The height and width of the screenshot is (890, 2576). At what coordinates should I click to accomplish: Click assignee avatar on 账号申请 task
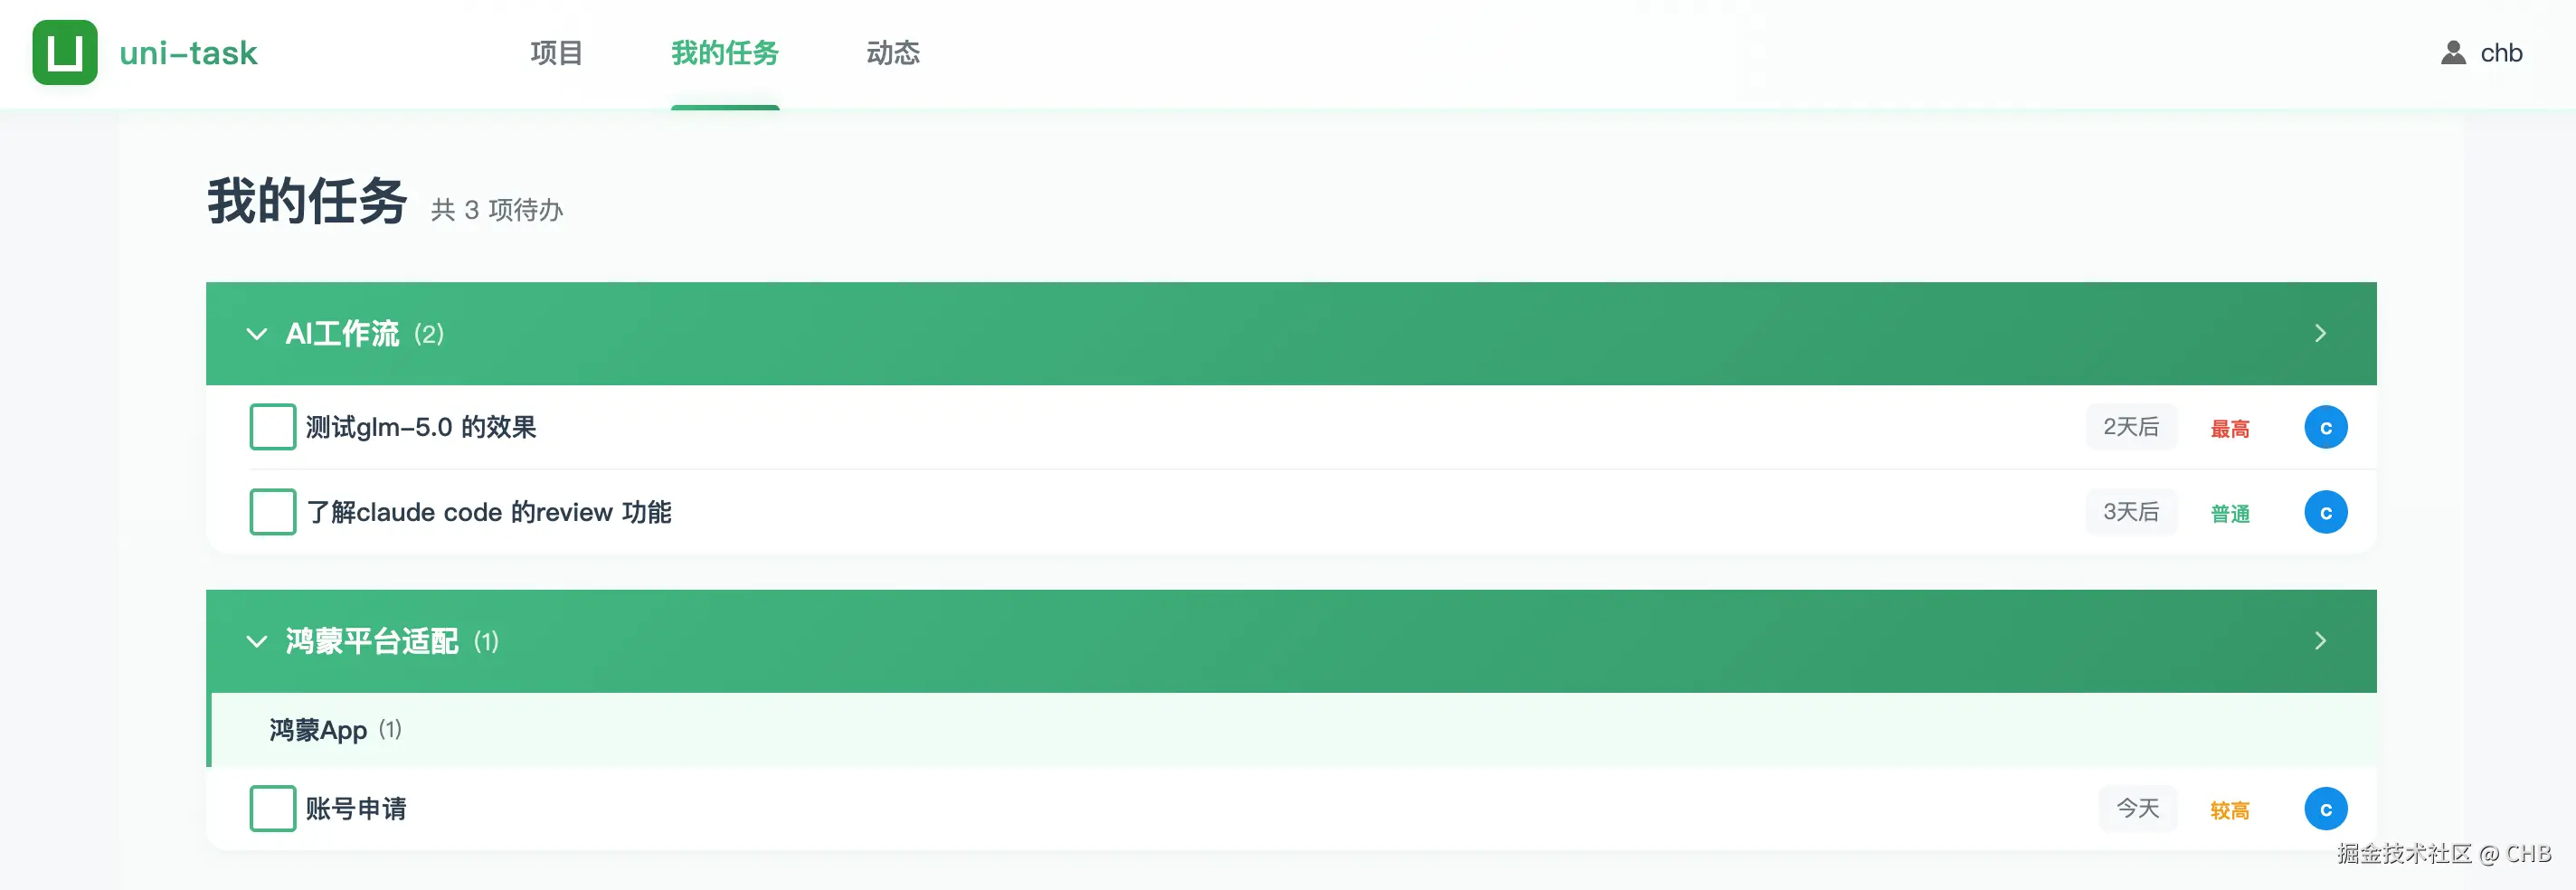(2325, 809)
